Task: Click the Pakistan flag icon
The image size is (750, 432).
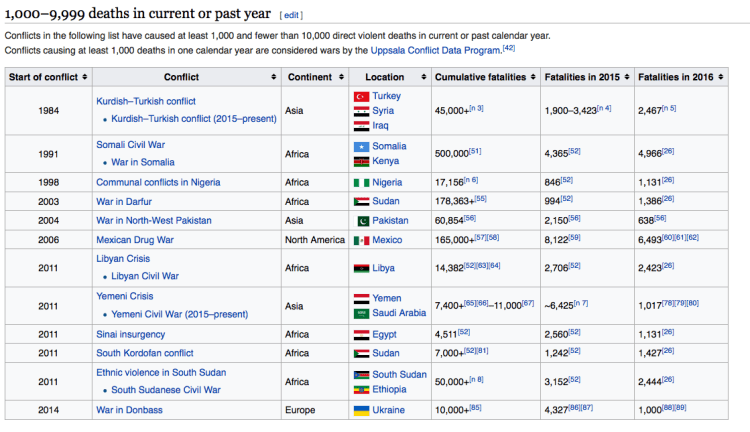Action: coord(363,220)
